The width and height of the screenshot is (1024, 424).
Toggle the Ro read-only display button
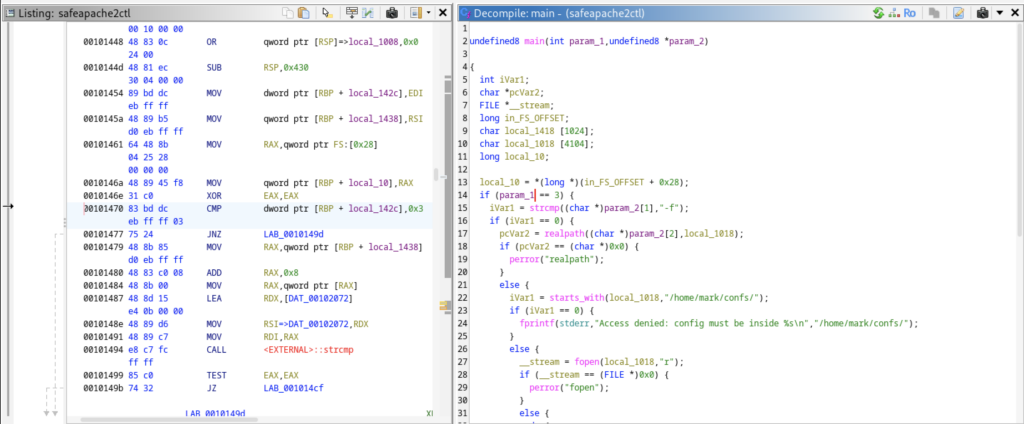pos(911,13)
